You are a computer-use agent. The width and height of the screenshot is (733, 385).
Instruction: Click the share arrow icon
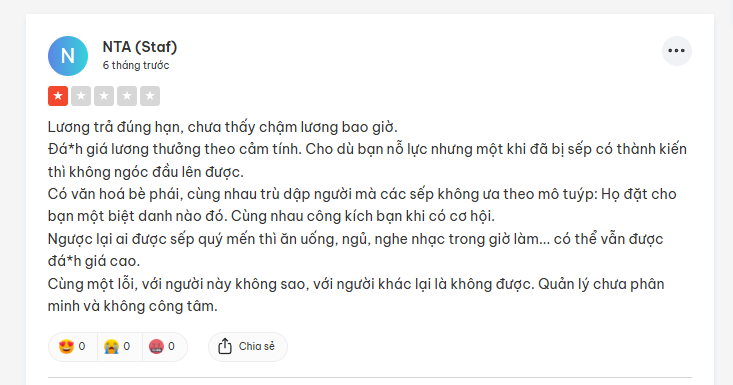225,346
